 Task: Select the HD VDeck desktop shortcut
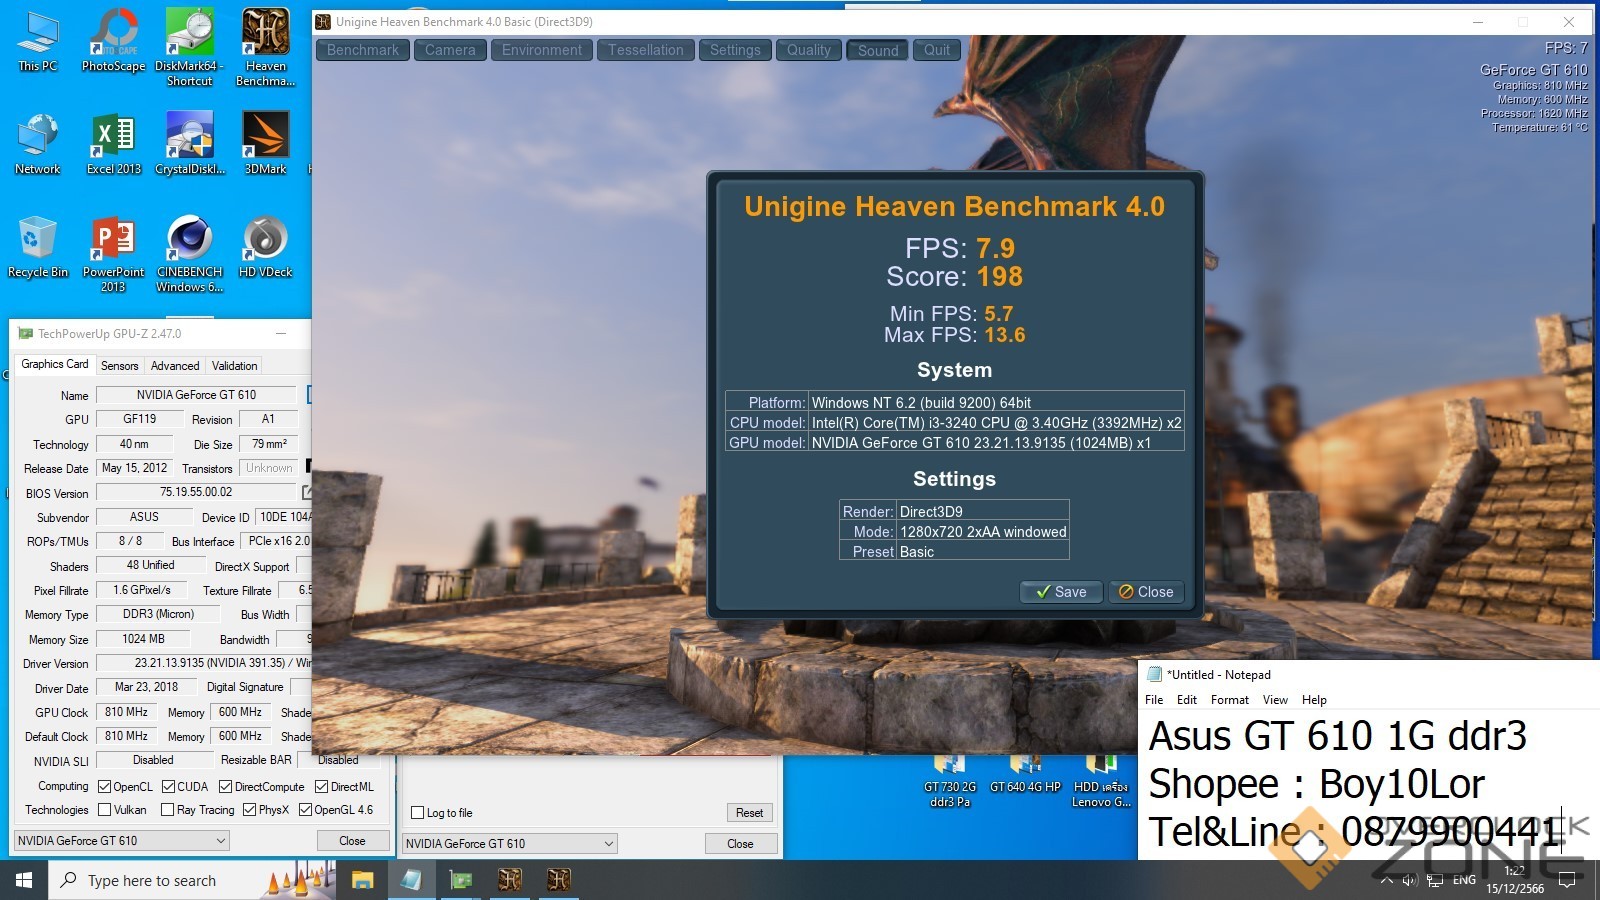(265, 247)
